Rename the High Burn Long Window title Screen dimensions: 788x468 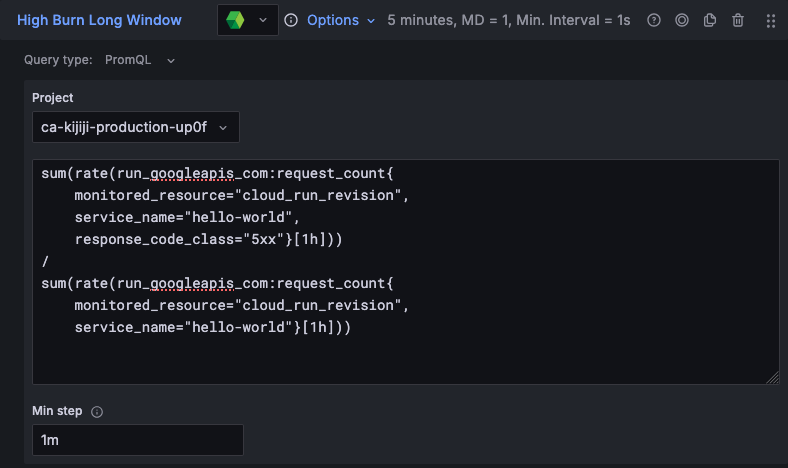tap(99, 20)
